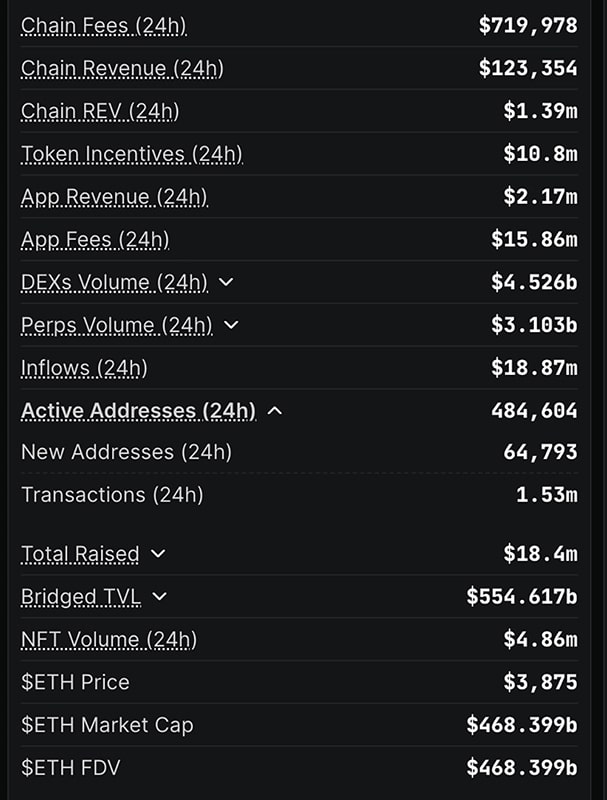
Task: Click the Chain Revenue (24h) label
Action: [122, 68]
